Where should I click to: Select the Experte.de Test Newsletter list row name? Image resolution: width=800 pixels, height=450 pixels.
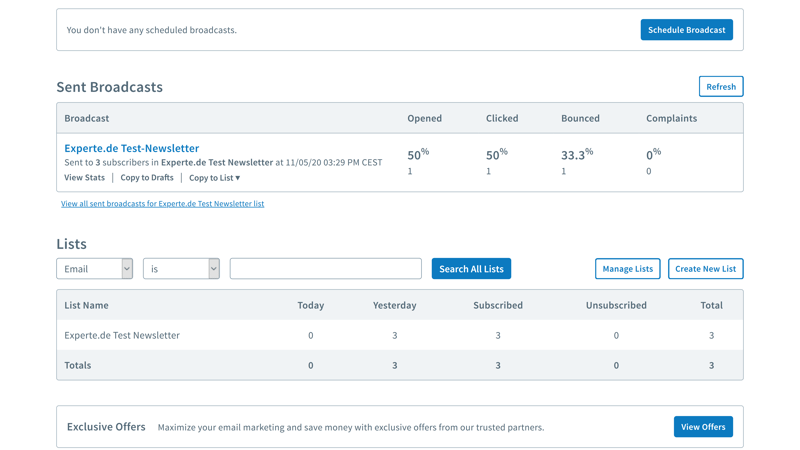(x=122, y=336)
